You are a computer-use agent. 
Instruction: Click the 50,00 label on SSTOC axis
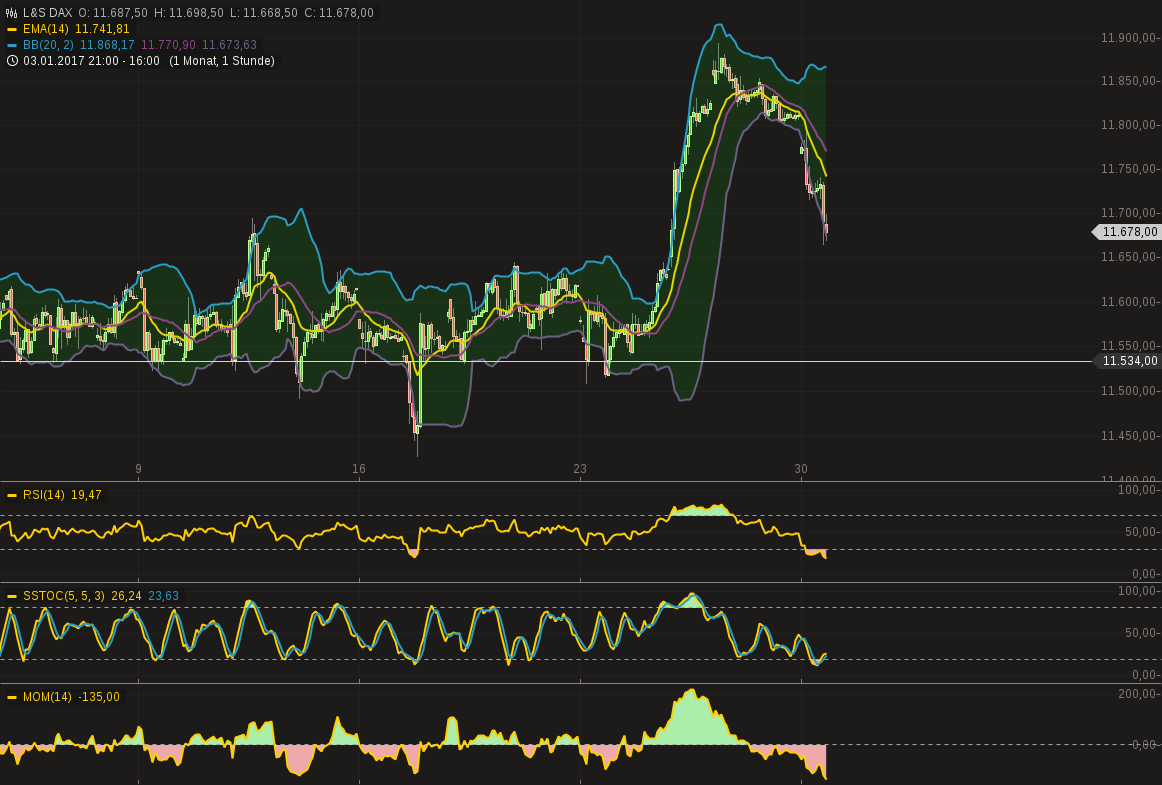pyautogui.click(x=1141, y=632)
